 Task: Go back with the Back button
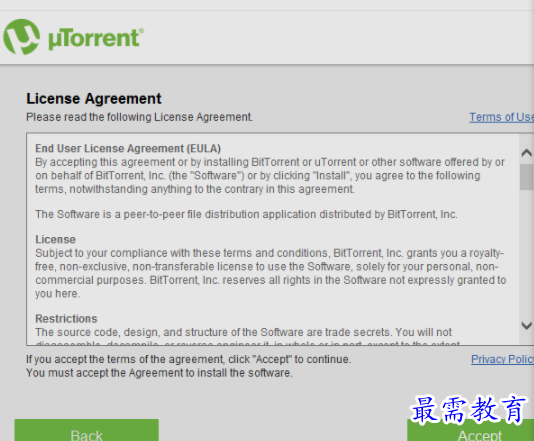[x=87, y=430]
